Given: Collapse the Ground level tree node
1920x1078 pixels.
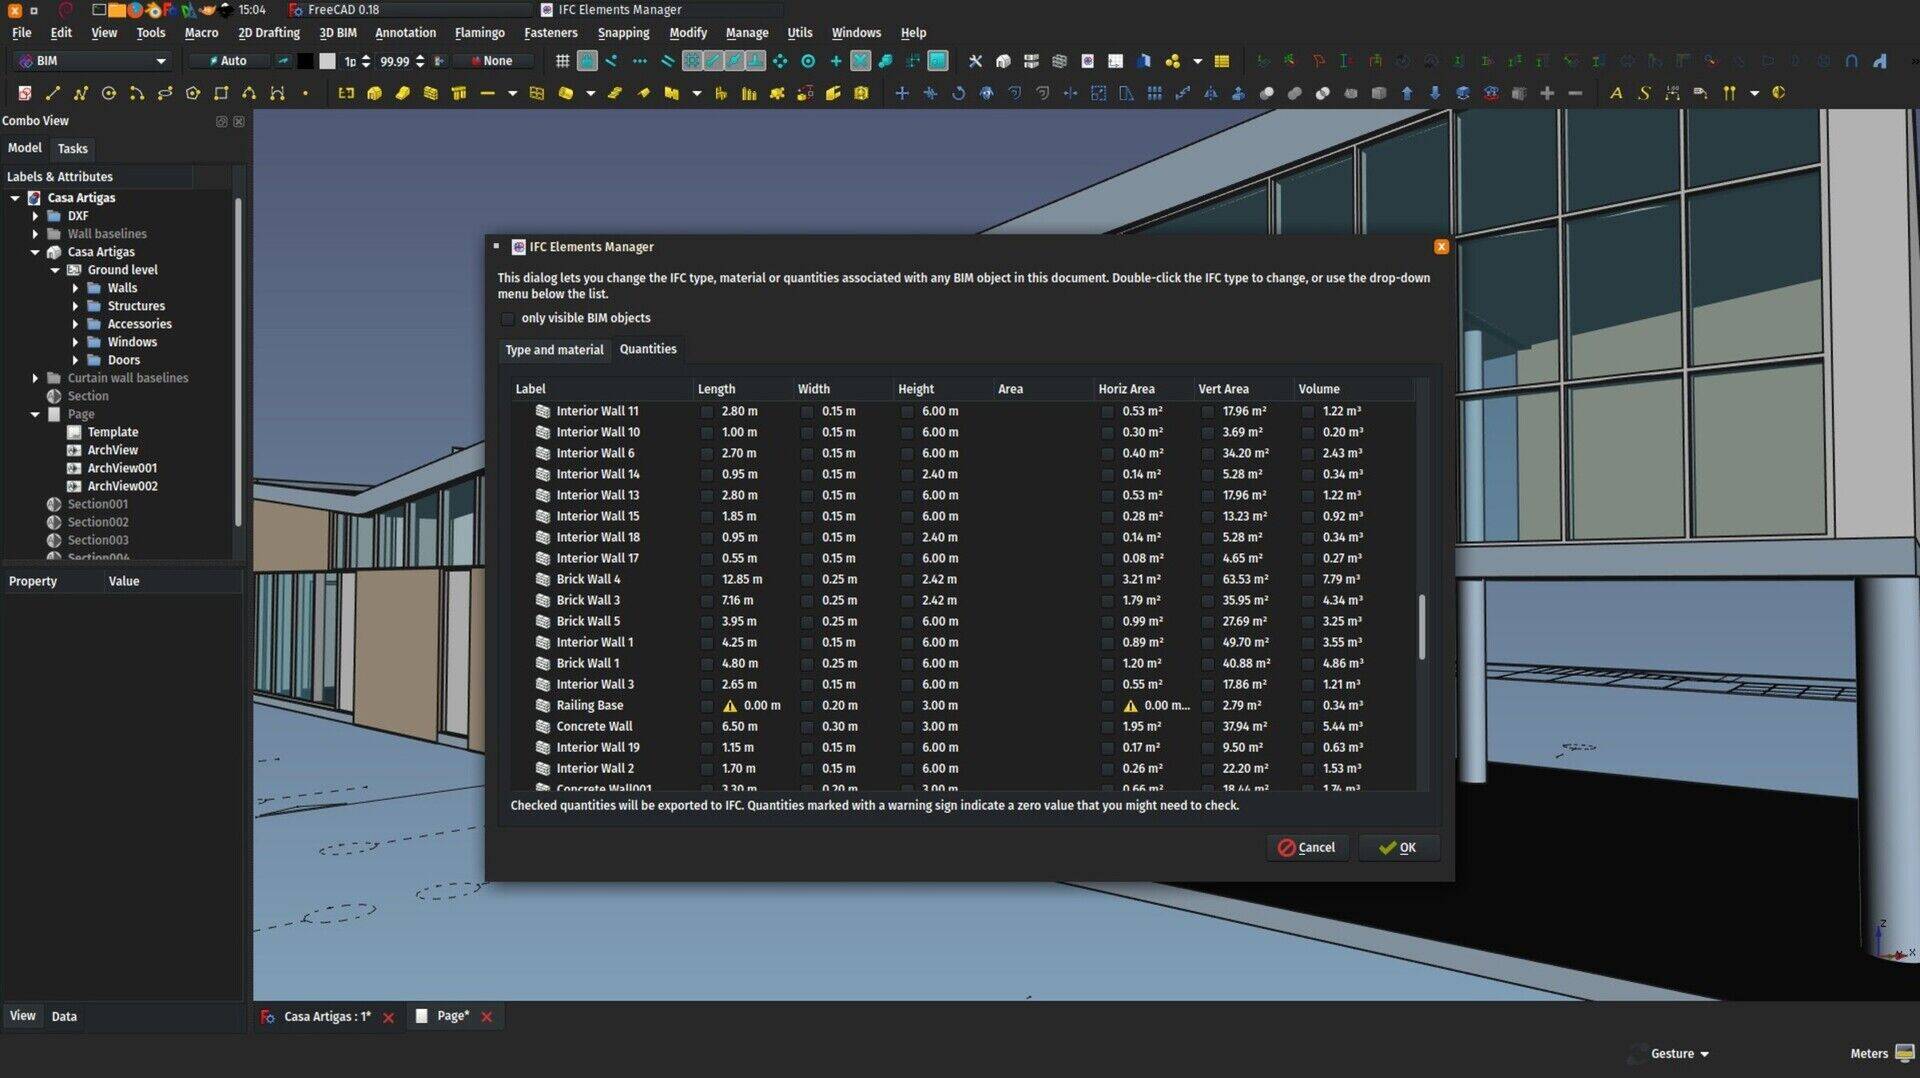Looking at the screenshot, I should 55,270.
